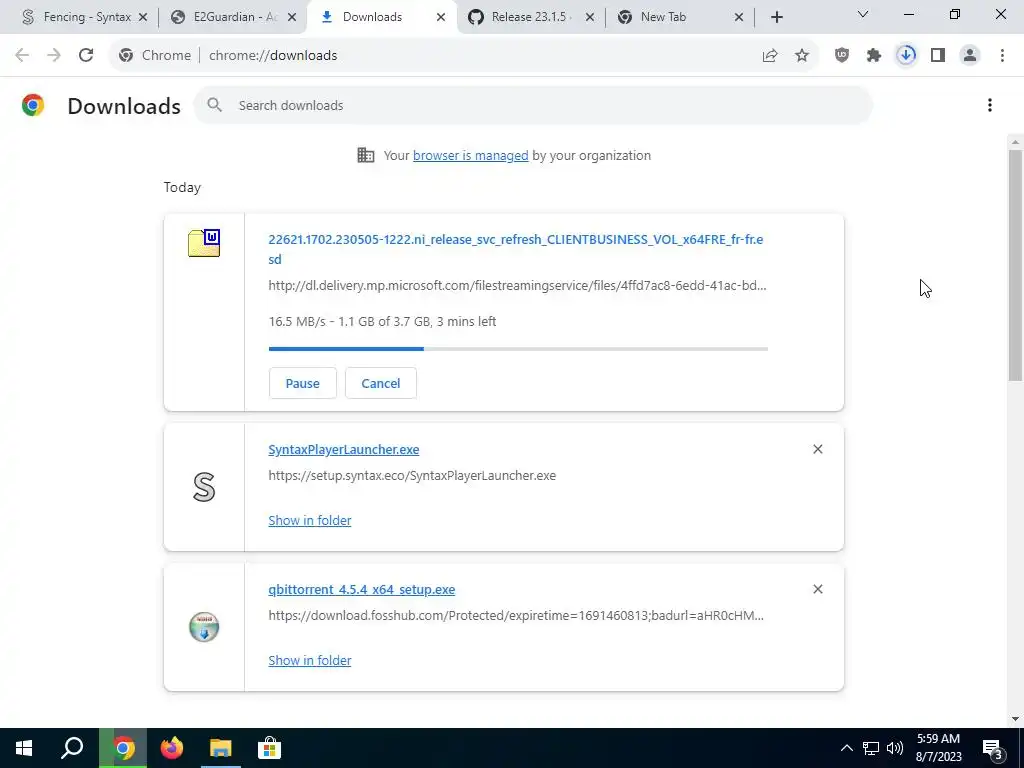1024x768 pixels.
Task: Open Windows search in the taskbar
Action: point(72,748)
